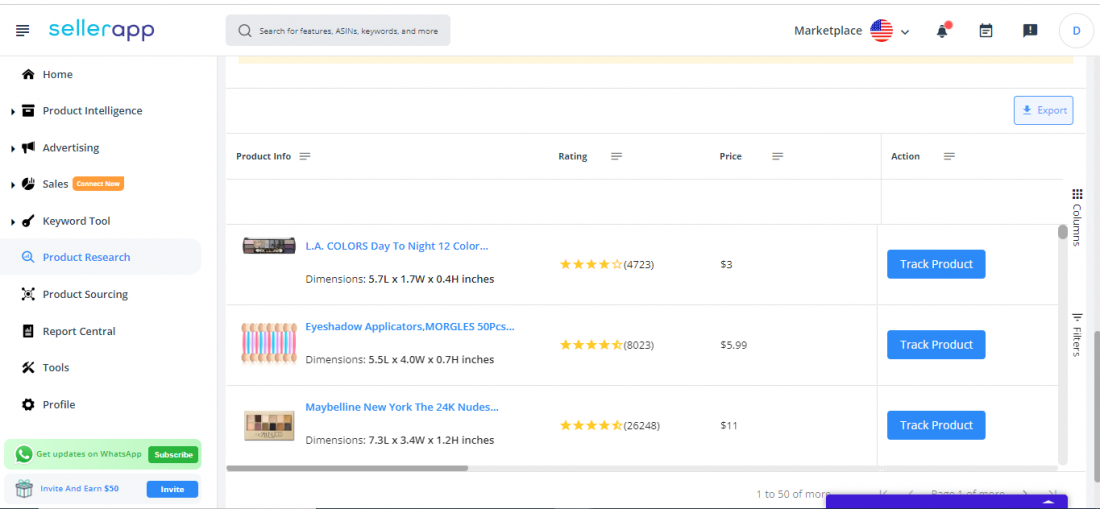Click the $5.99 price cell
Image resolution: width=1100 pixels, height=509 pixels.
click(734, 345)
